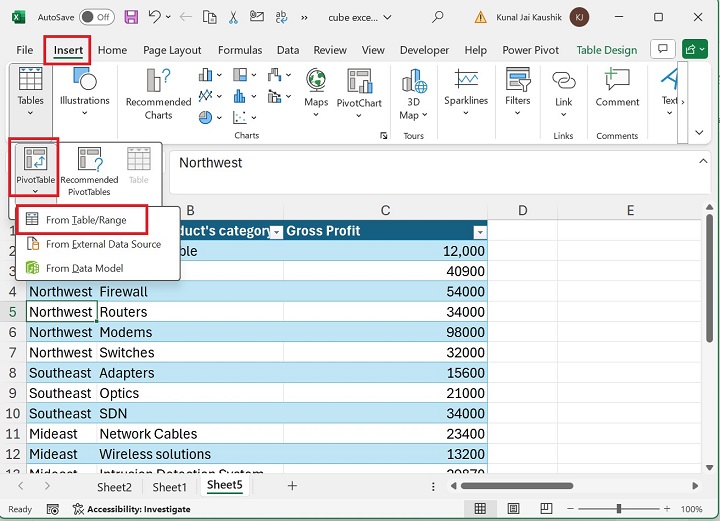
Task: Toggle the AutoSave switch
Action: pos(96,17)
